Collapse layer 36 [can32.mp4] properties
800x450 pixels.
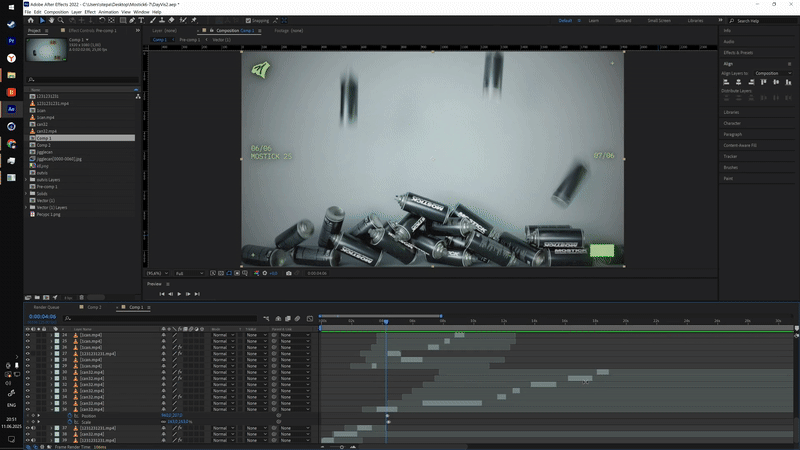52,409
